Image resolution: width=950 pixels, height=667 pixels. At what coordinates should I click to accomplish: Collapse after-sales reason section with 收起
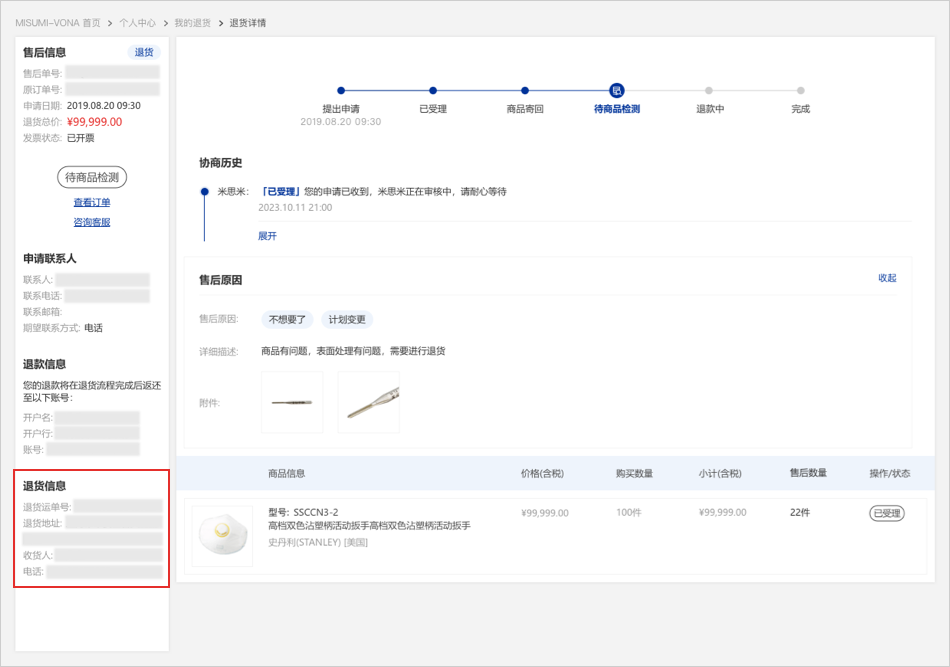pos(887,278)
